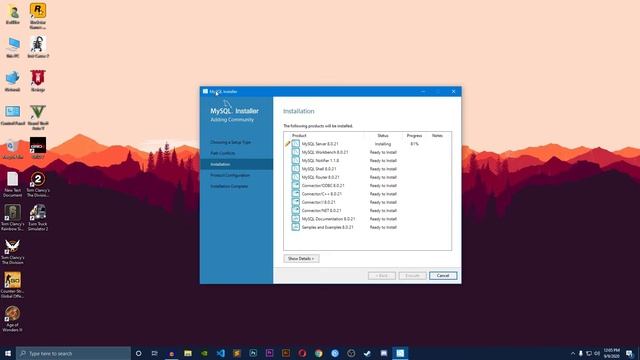Open the Grand Theft Auto V desktop icon
640x360 pixels.
(38, 117)
